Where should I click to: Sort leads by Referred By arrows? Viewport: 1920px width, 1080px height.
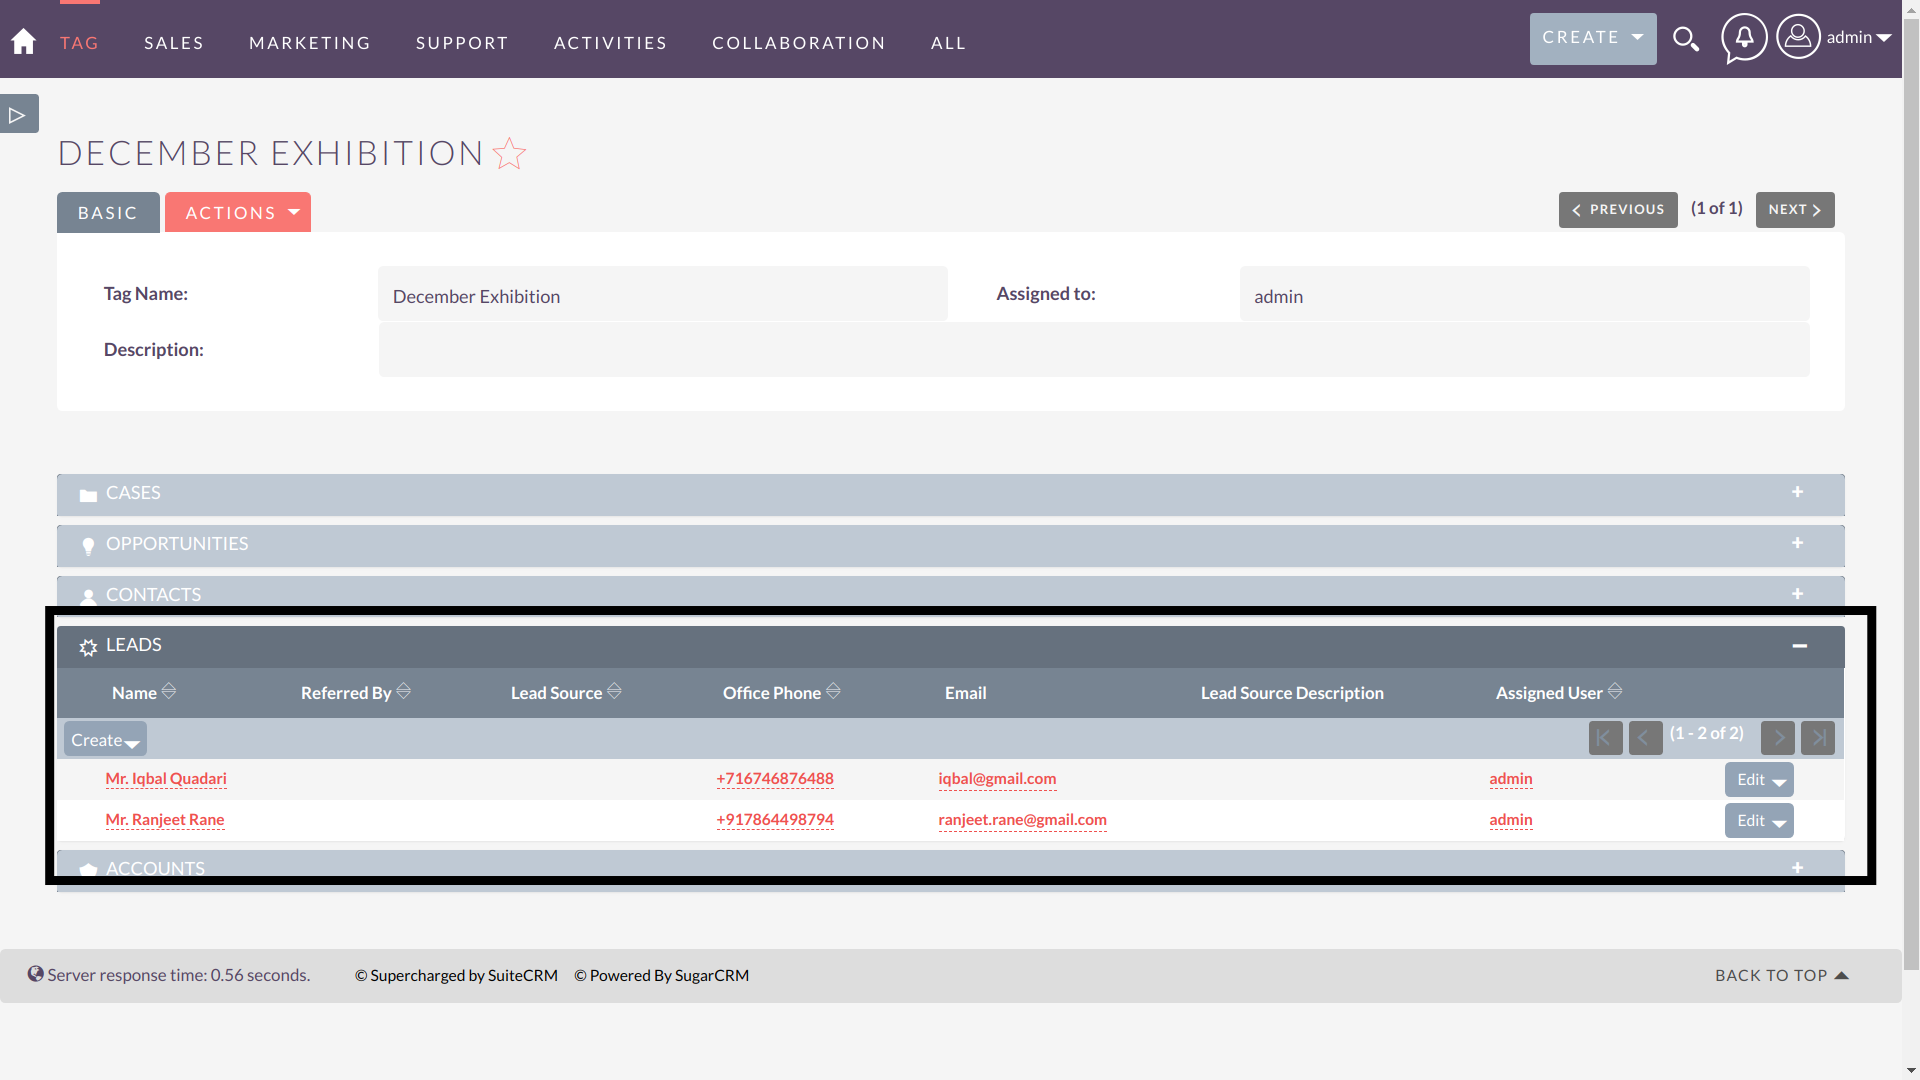404,691
